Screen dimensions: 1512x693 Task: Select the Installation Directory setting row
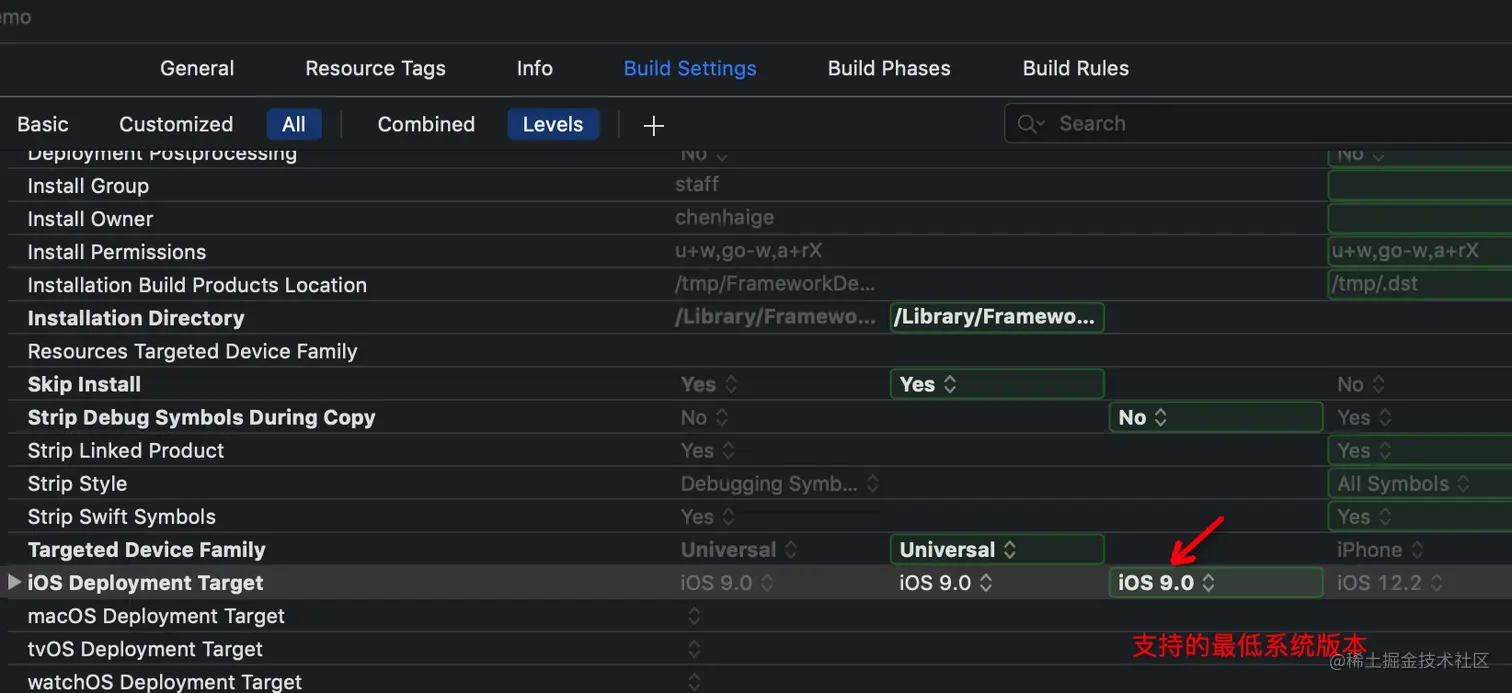click(x=756, y=318)
